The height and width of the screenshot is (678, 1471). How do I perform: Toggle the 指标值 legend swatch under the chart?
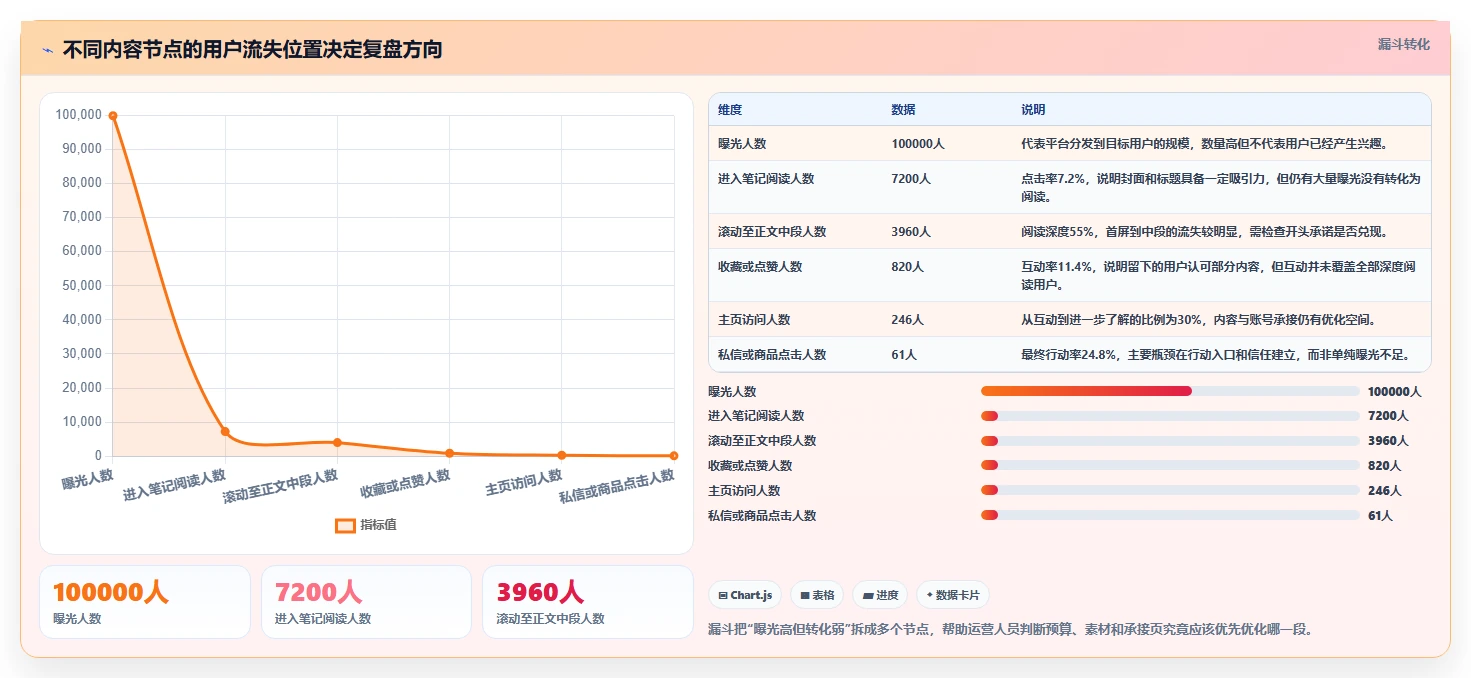tap(345, 525)
